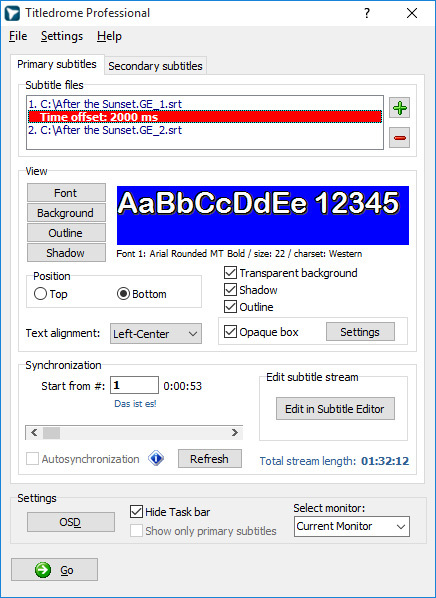This screenshot has height=598, width=436.
Task: Click the Go button
Action: (55, 570)
